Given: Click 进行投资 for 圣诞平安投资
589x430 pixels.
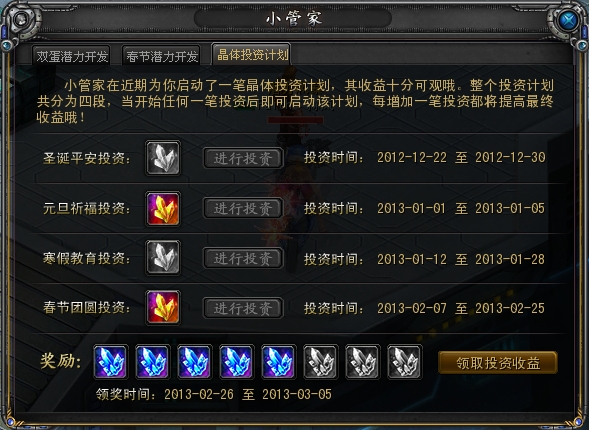Looking at the screenshot, I should 243,158.
